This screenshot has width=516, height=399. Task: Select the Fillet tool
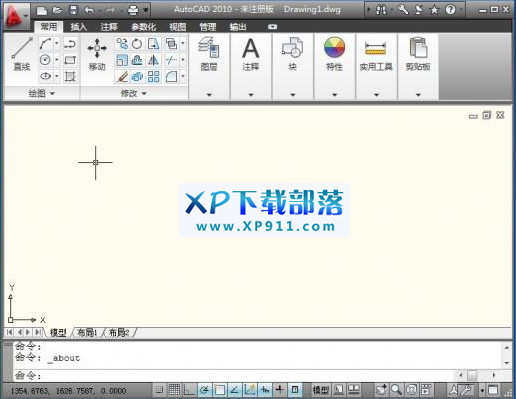171,77
